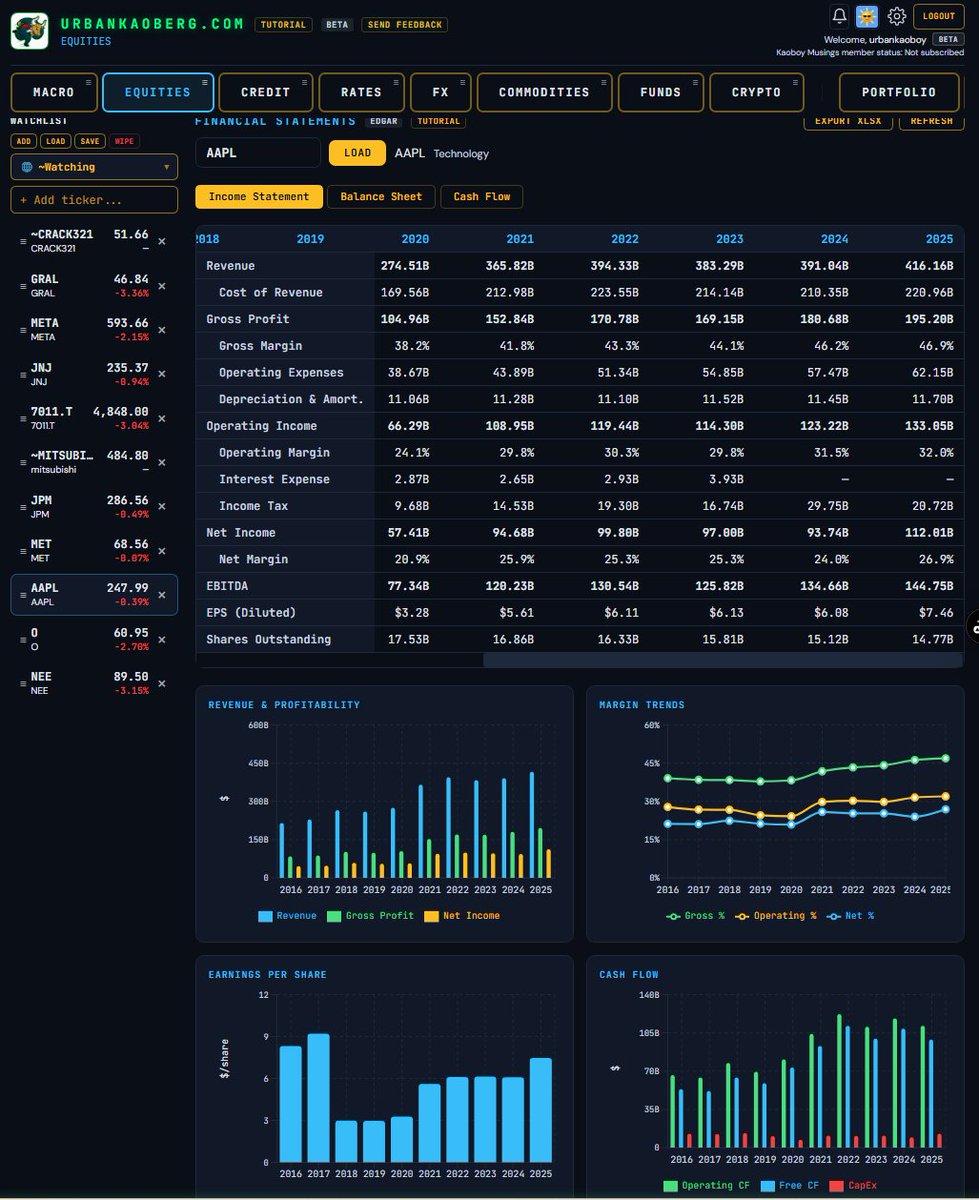The width and height of the screenshot is (979, 1200).
Task: Open the CREDIT tab submenu icon
Action: click(305, 81)
